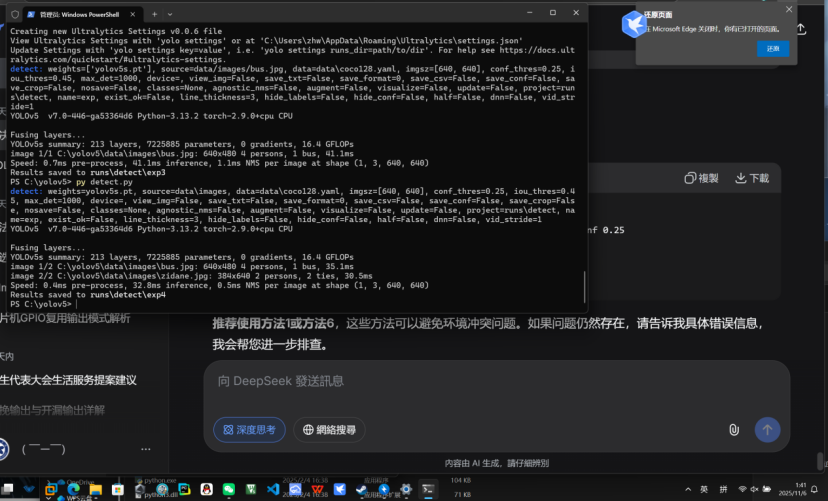Open chat 挽输出与开漏输出详解 in sidebar
The height and width of the screenshot is (501, 828).
click(52, 410)
